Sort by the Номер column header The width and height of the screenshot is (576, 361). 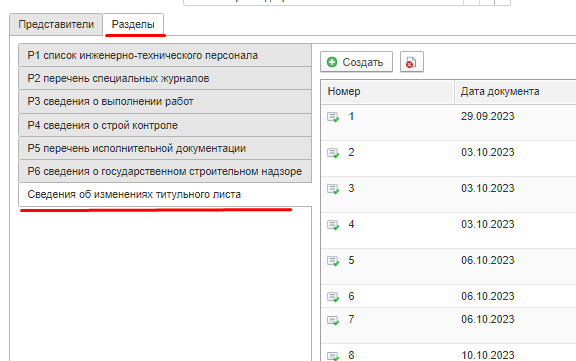(x=387, y=91)
